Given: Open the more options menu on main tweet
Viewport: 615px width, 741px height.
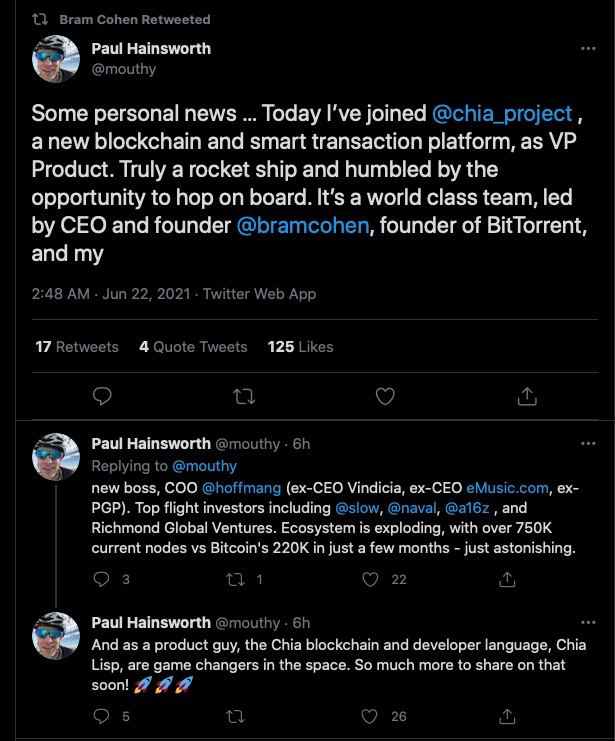Looking at the screenshot, I should click(588, 48).
